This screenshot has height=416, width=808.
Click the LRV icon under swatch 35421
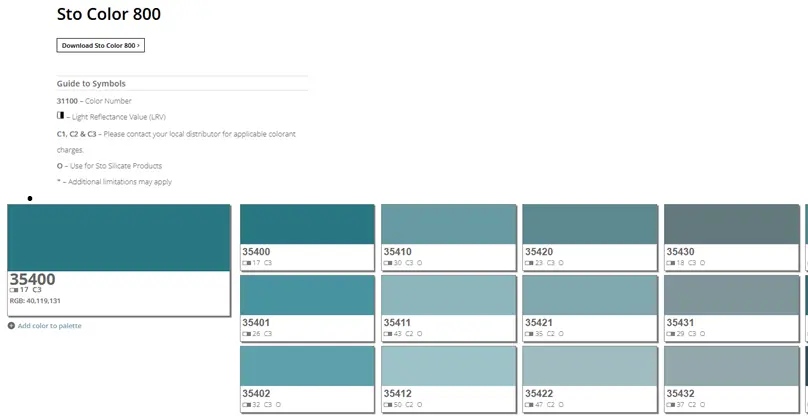(x=528, y=334)
